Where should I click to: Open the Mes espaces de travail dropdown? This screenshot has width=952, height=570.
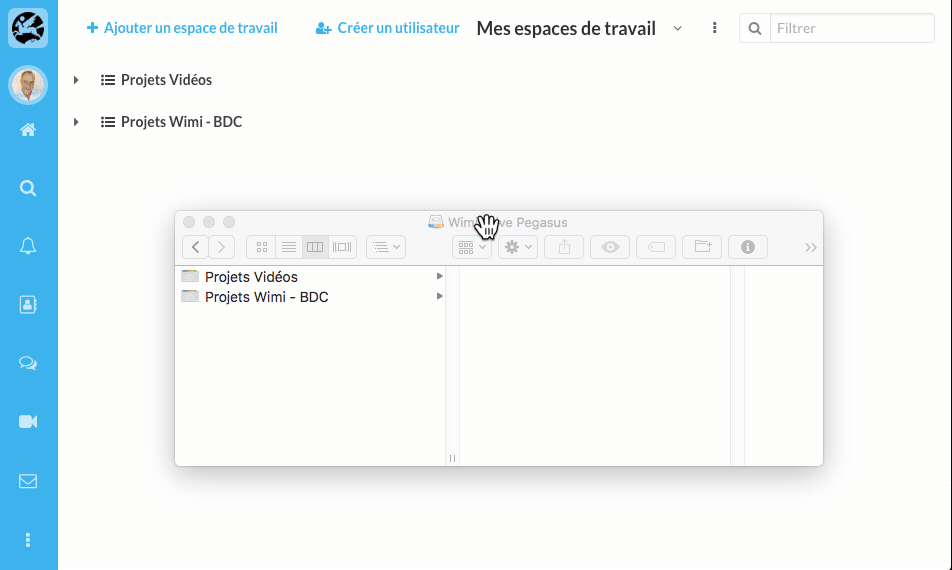(678, 29)
